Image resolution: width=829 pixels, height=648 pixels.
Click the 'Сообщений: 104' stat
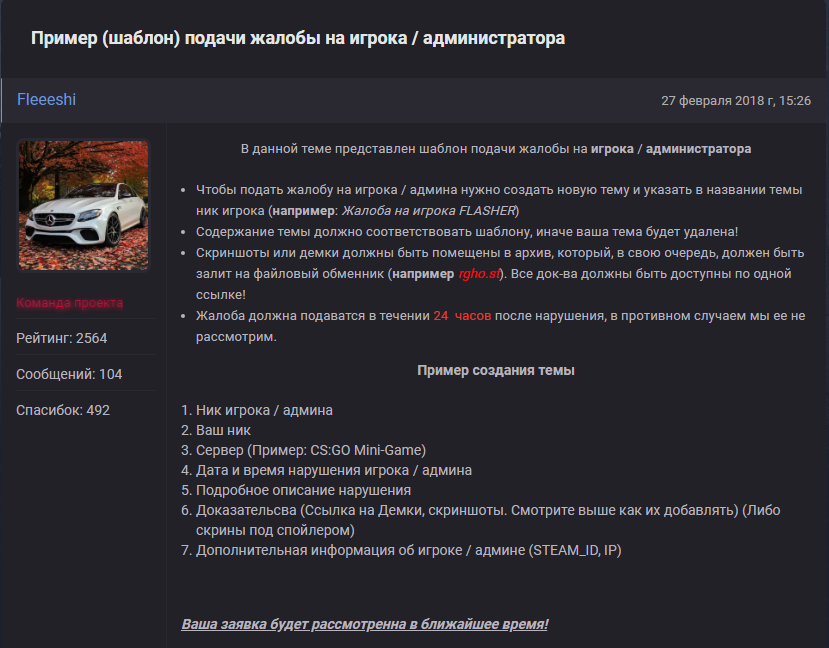(69, 374)
